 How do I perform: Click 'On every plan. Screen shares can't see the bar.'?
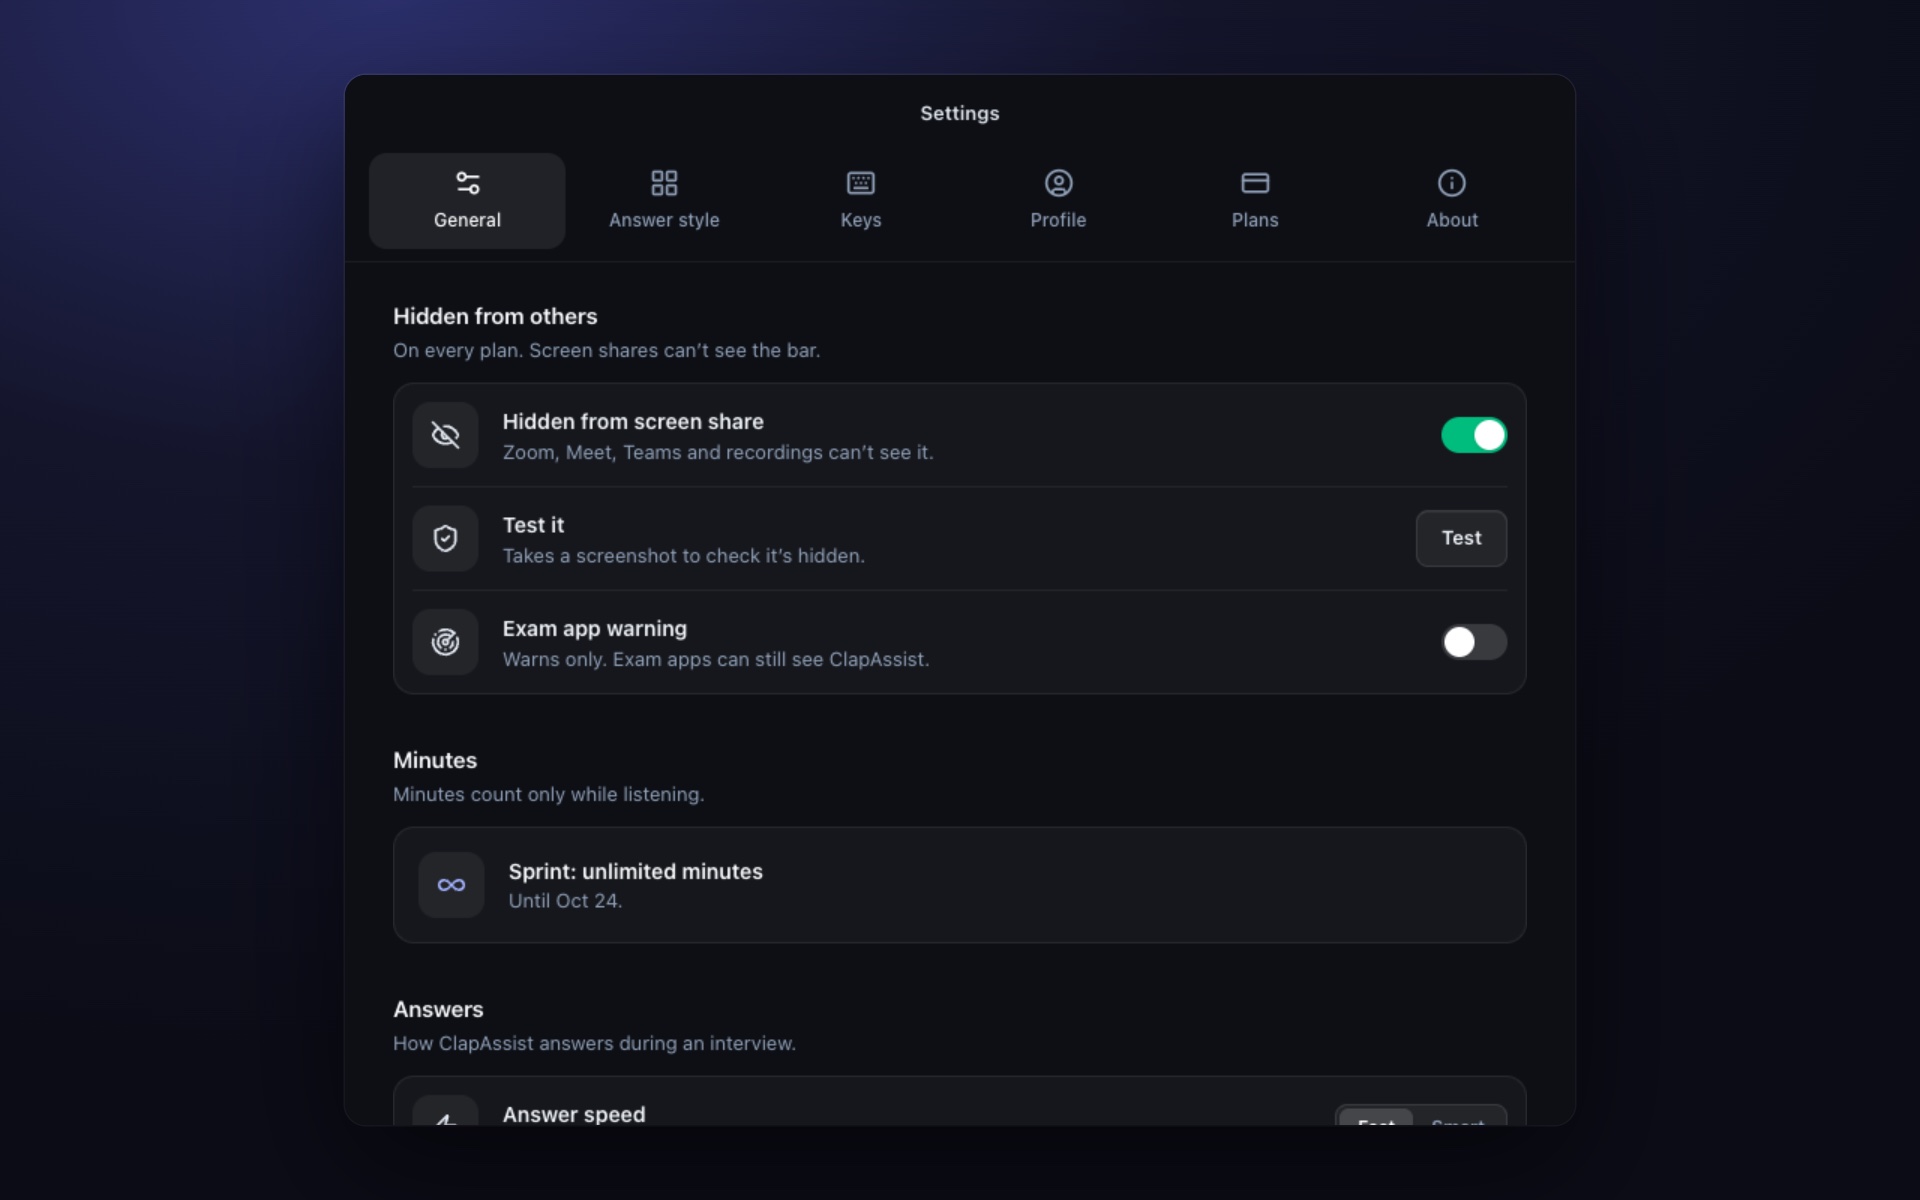coord(606,350)
